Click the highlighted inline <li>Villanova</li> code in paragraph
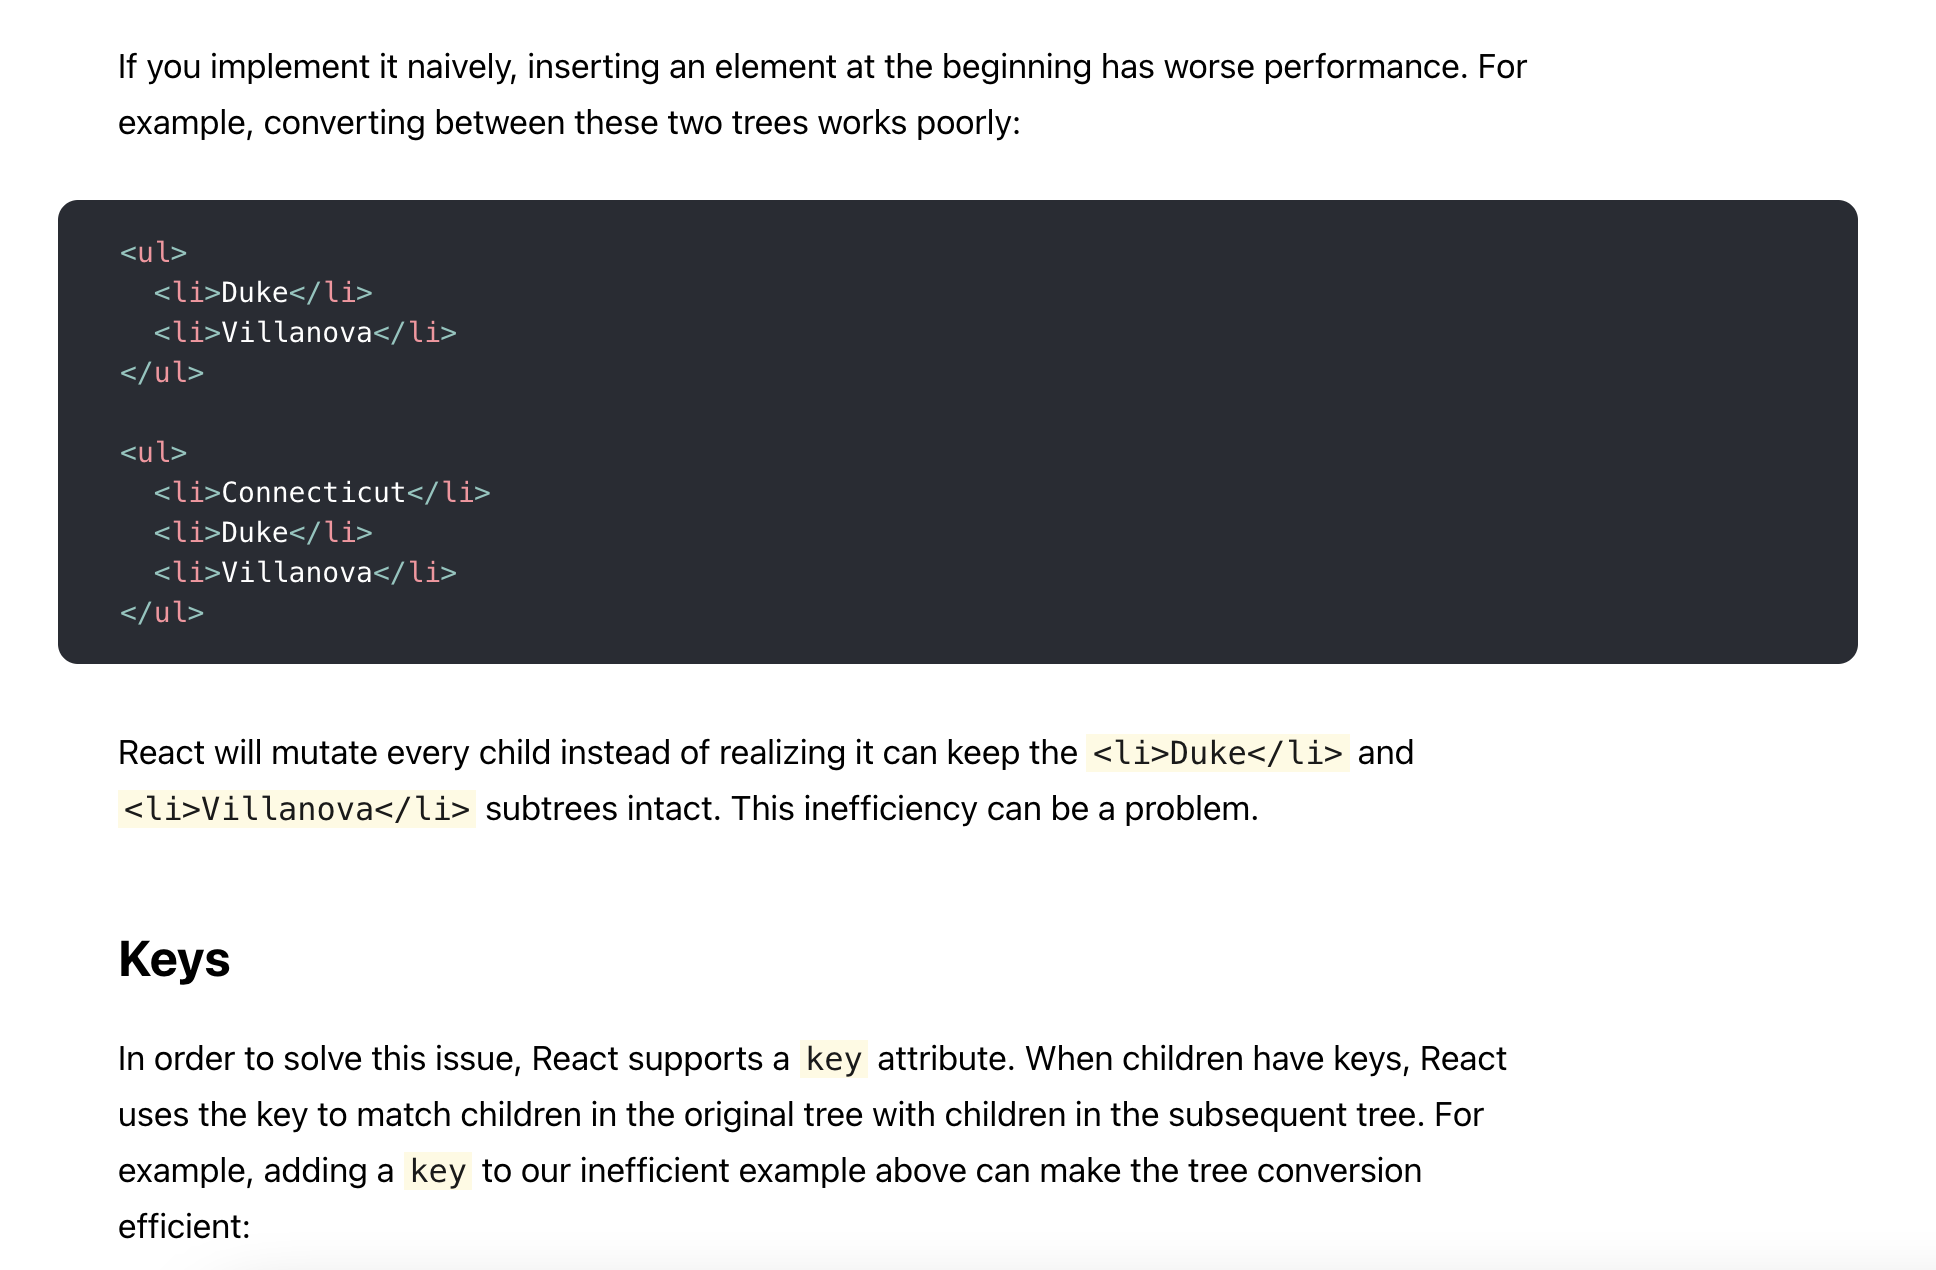The width and height of the screenshot is (1936, 1270). point(296,809)
